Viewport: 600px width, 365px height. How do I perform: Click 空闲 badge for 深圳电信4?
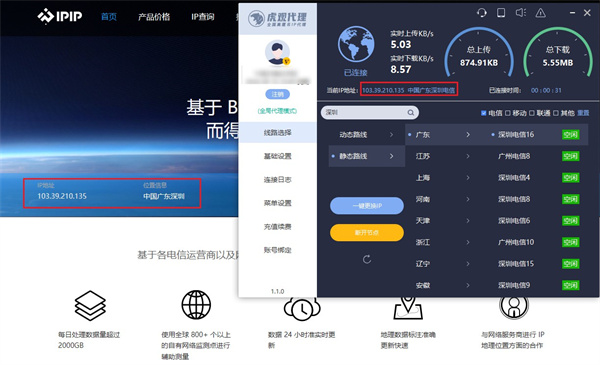pos(570,178)
